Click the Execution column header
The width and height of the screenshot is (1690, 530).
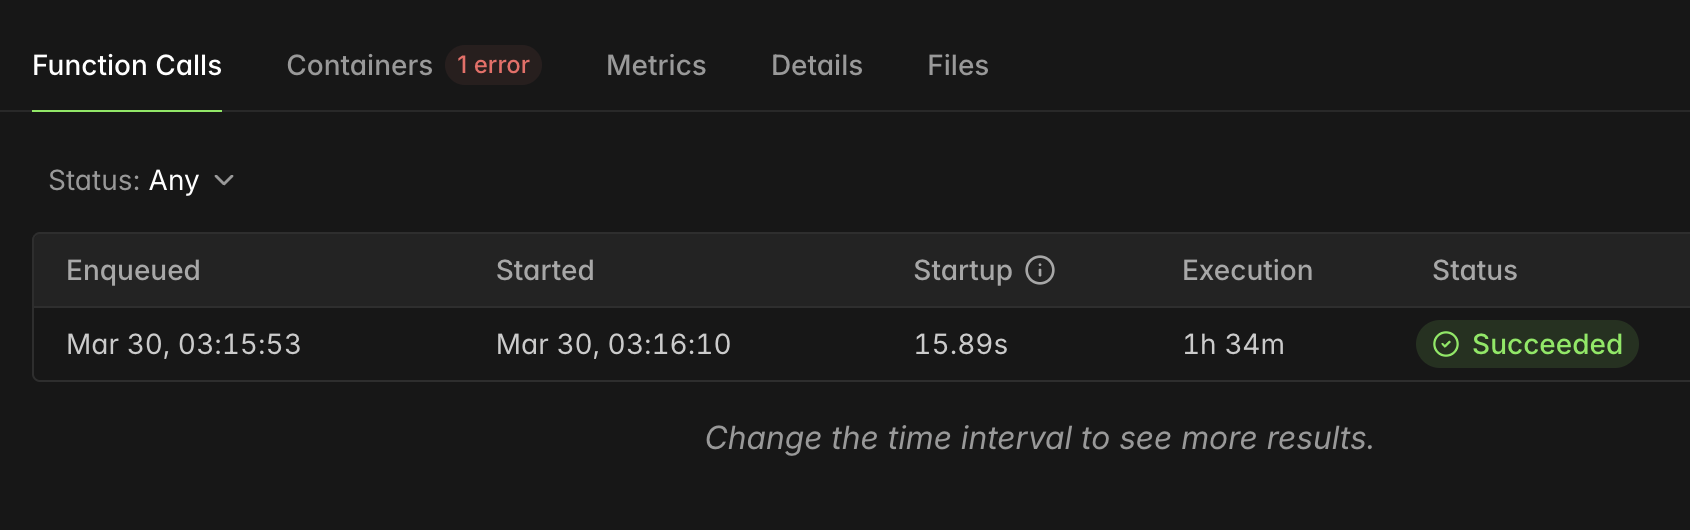click(1247, 270)
